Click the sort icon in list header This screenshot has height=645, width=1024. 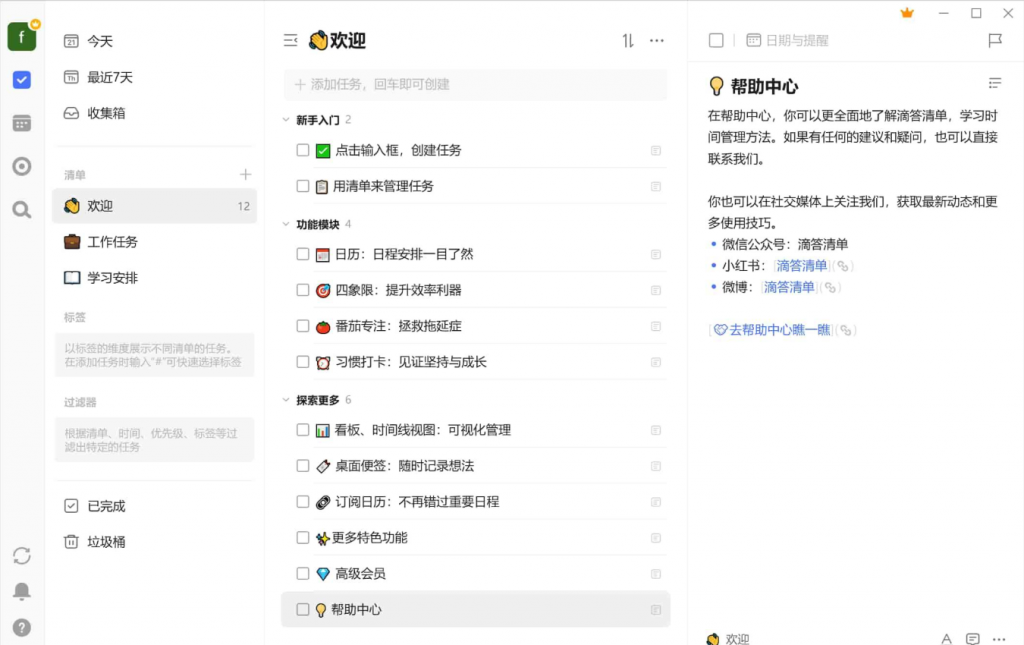(x=628, y=41)
